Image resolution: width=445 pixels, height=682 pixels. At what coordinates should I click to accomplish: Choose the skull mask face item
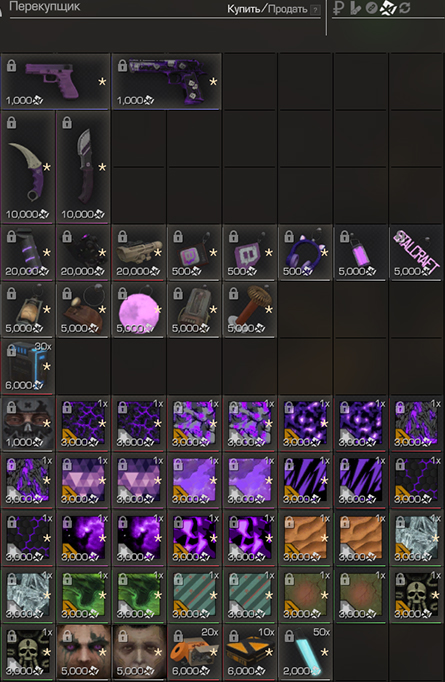tap(28, 423)
